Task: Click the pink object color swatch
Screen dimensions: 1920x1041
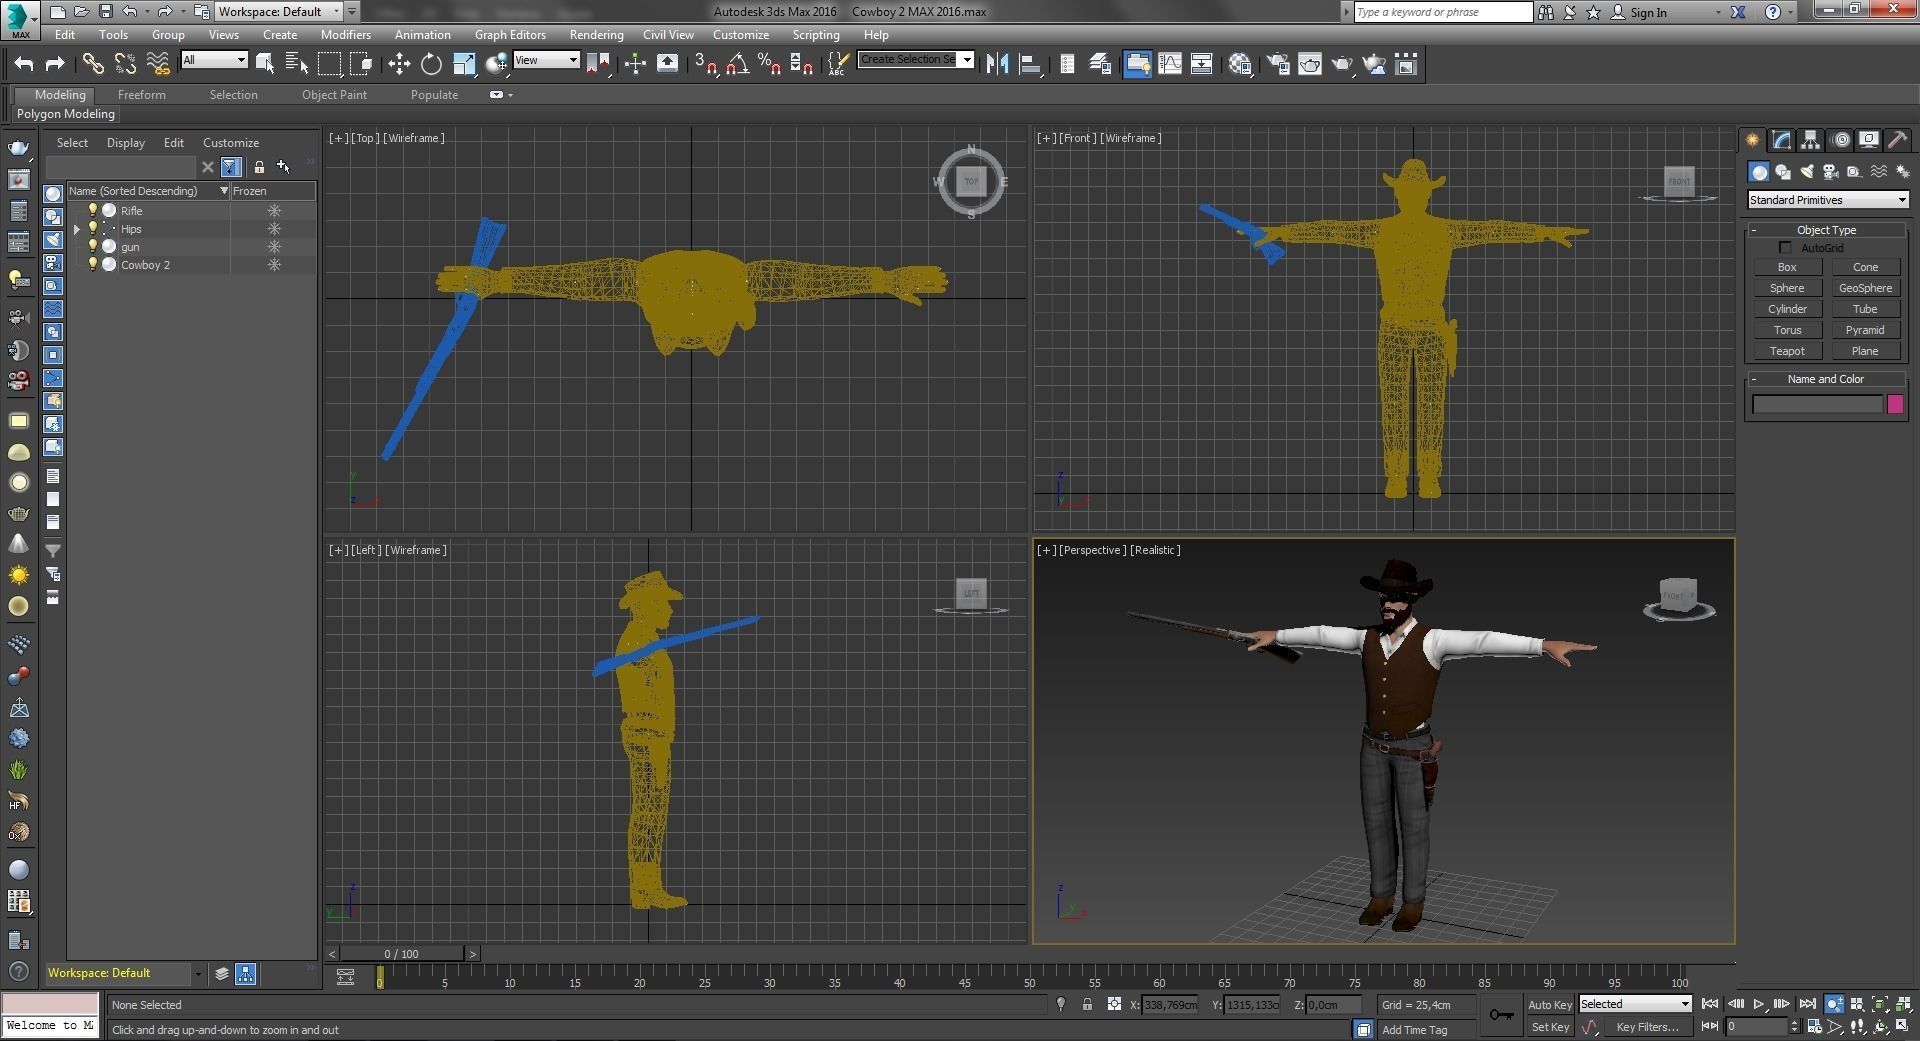Action: click(x=1895, y=404)
